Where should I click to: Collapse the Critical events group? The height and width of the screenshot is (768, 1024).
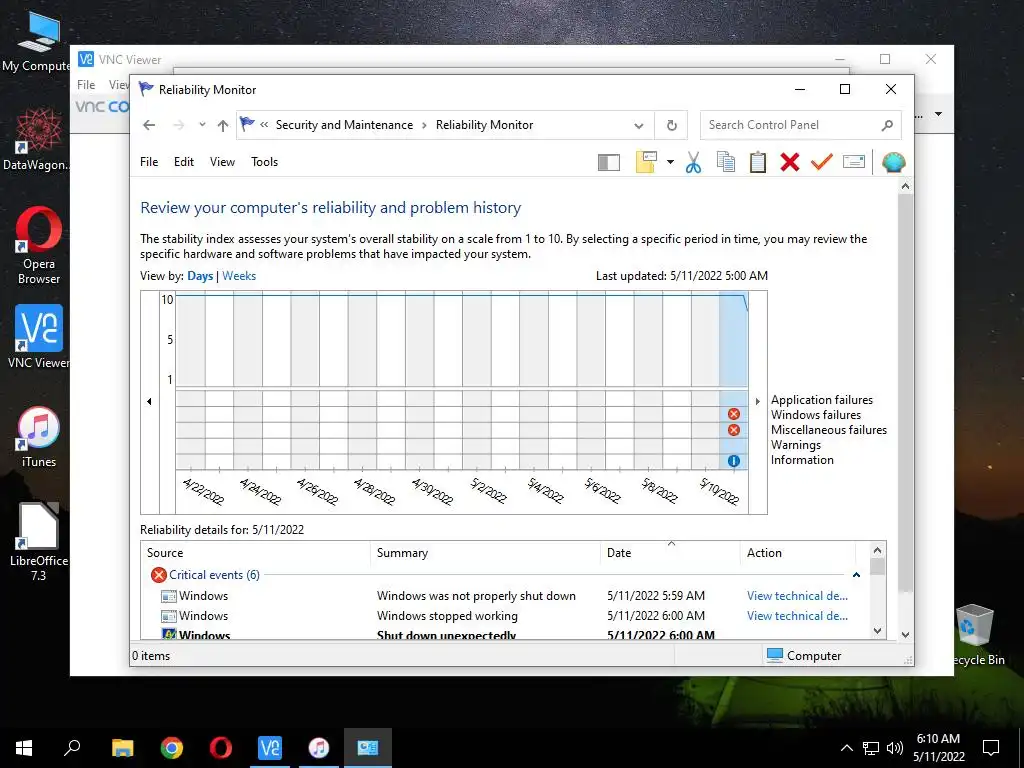pyautogui.click(x=856, y=575)
